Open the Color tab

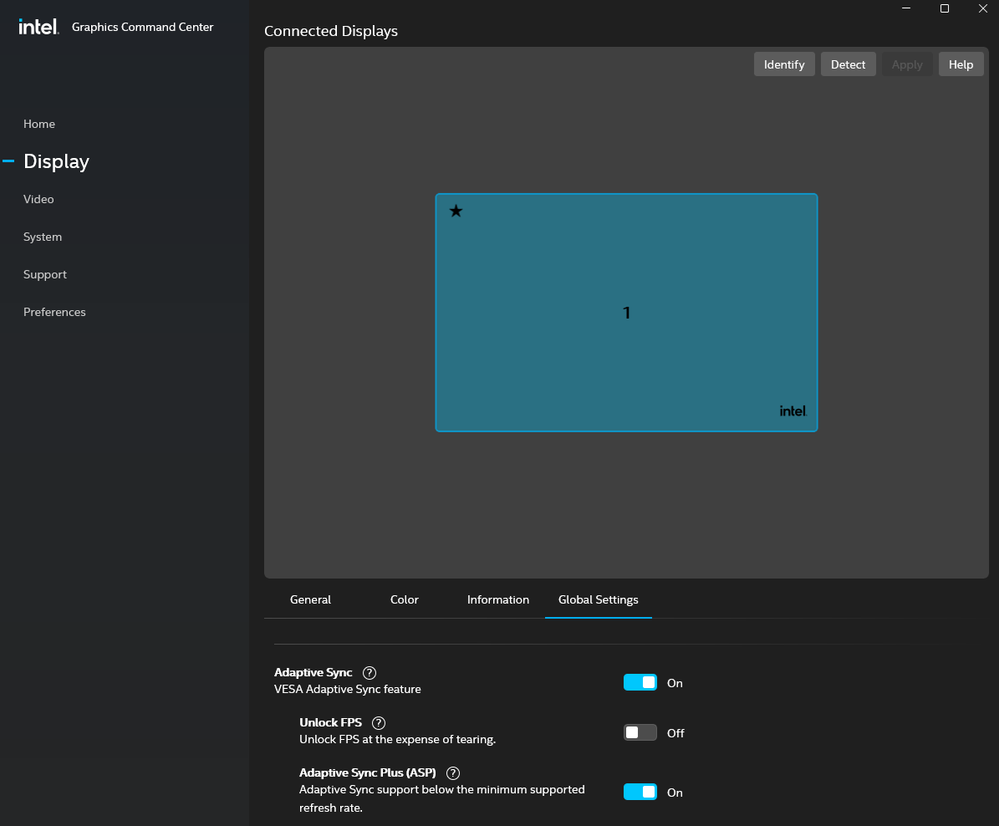pos(404,600)
